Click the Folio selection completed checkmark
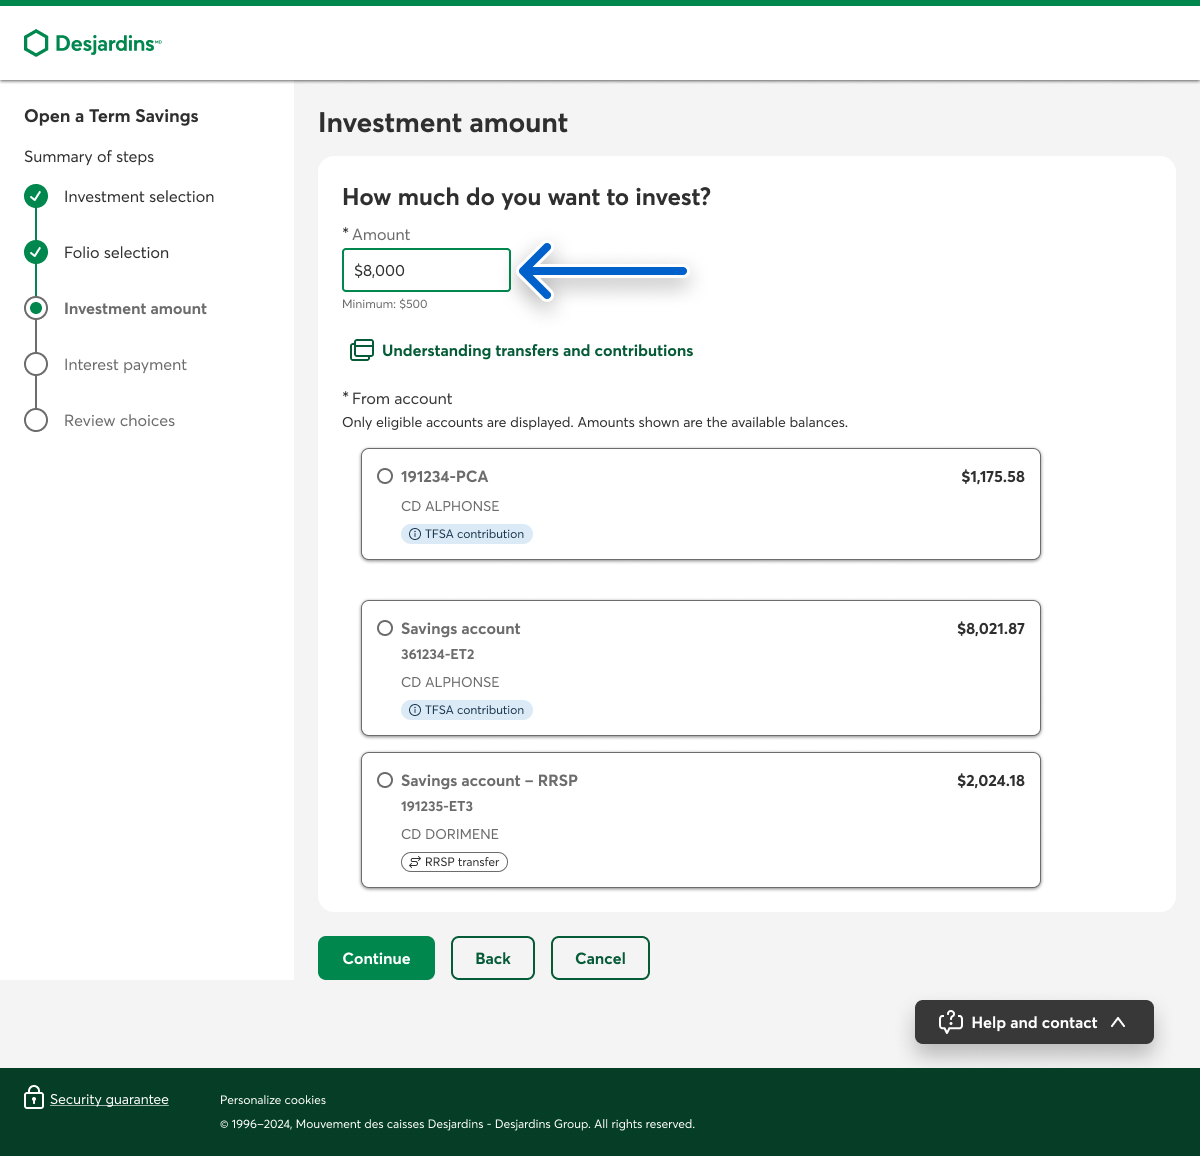 pyautogui.click(x=36, y=252)
